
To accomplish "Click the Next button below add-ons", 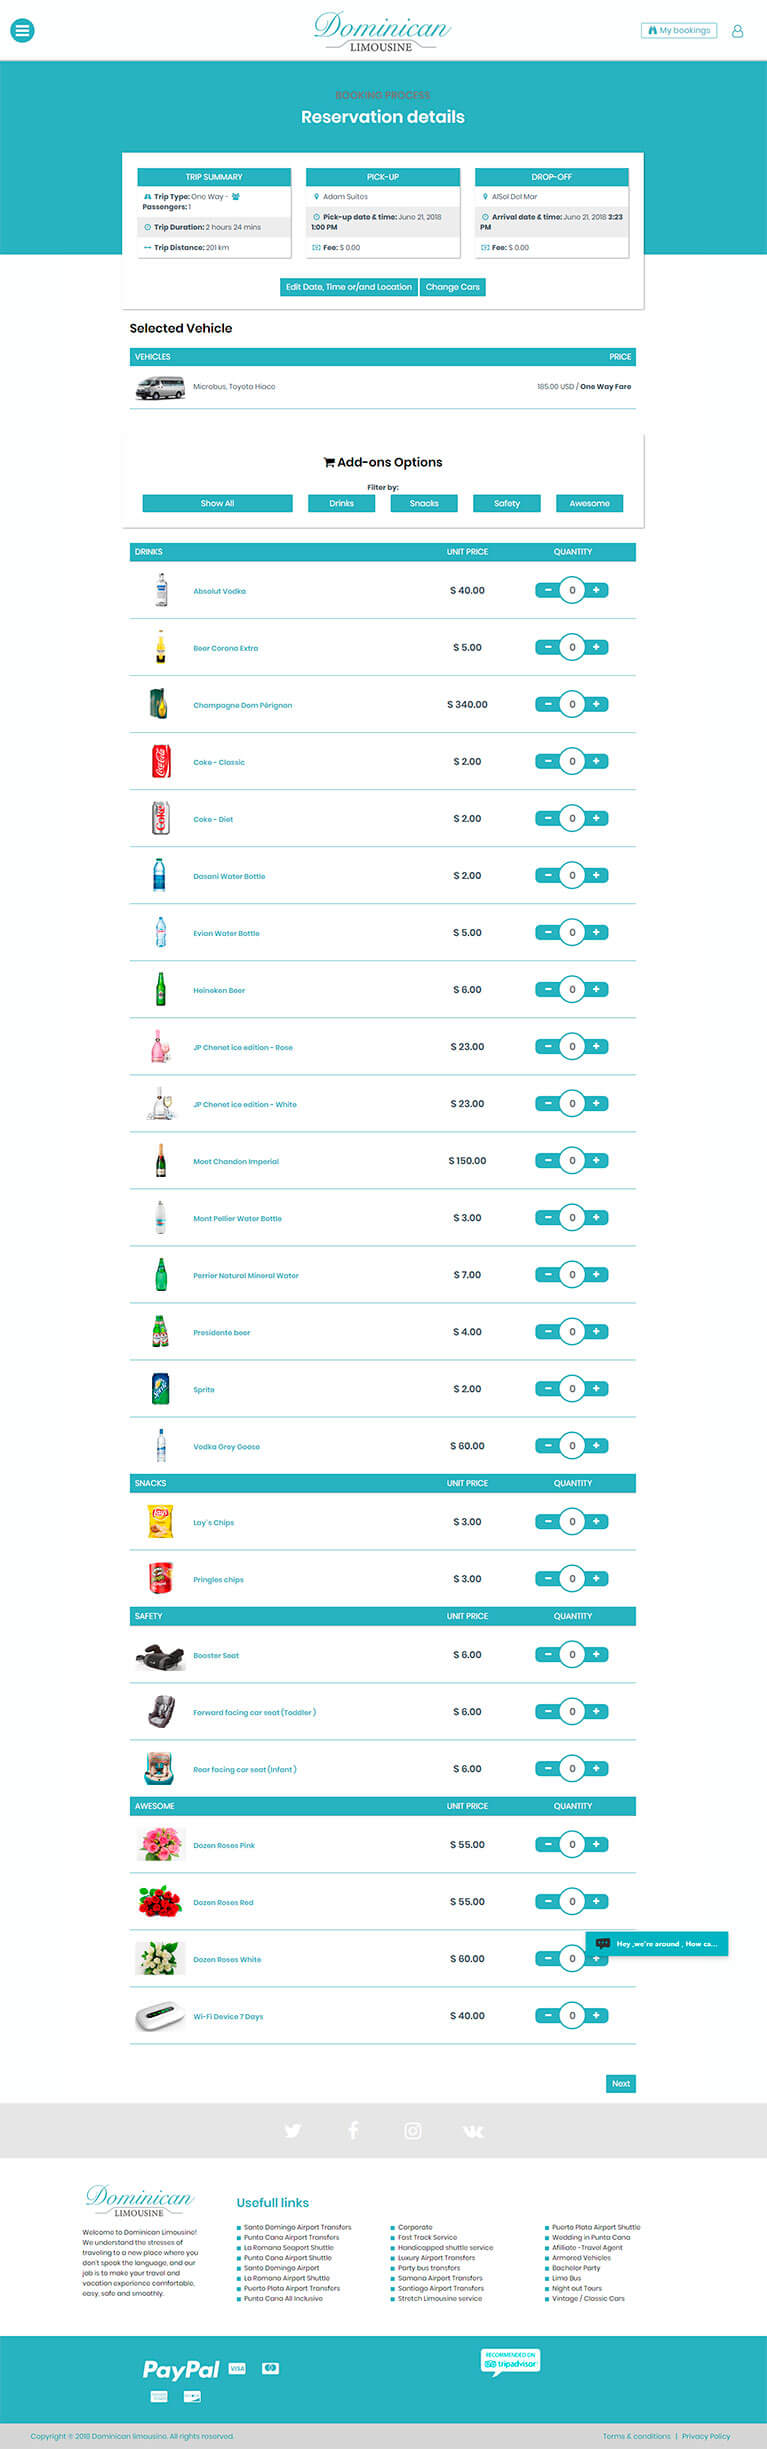I will point(620,2083).
